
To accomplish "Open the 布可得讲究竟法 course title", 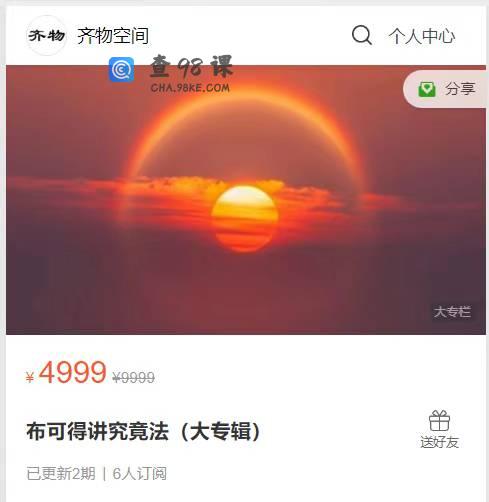I will (x=143, y=431).
